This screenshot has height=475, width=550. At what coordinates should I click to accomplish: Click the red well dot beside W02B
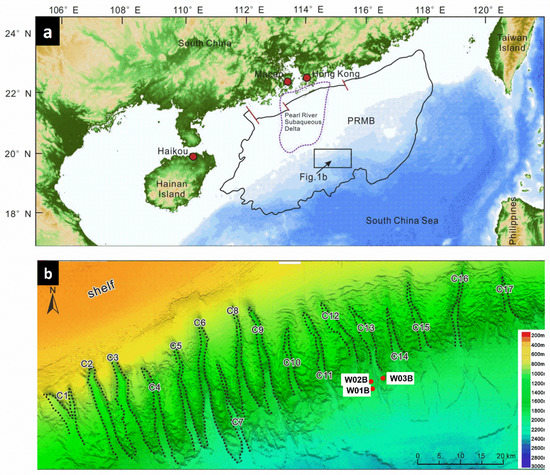(x=371, y=381)
